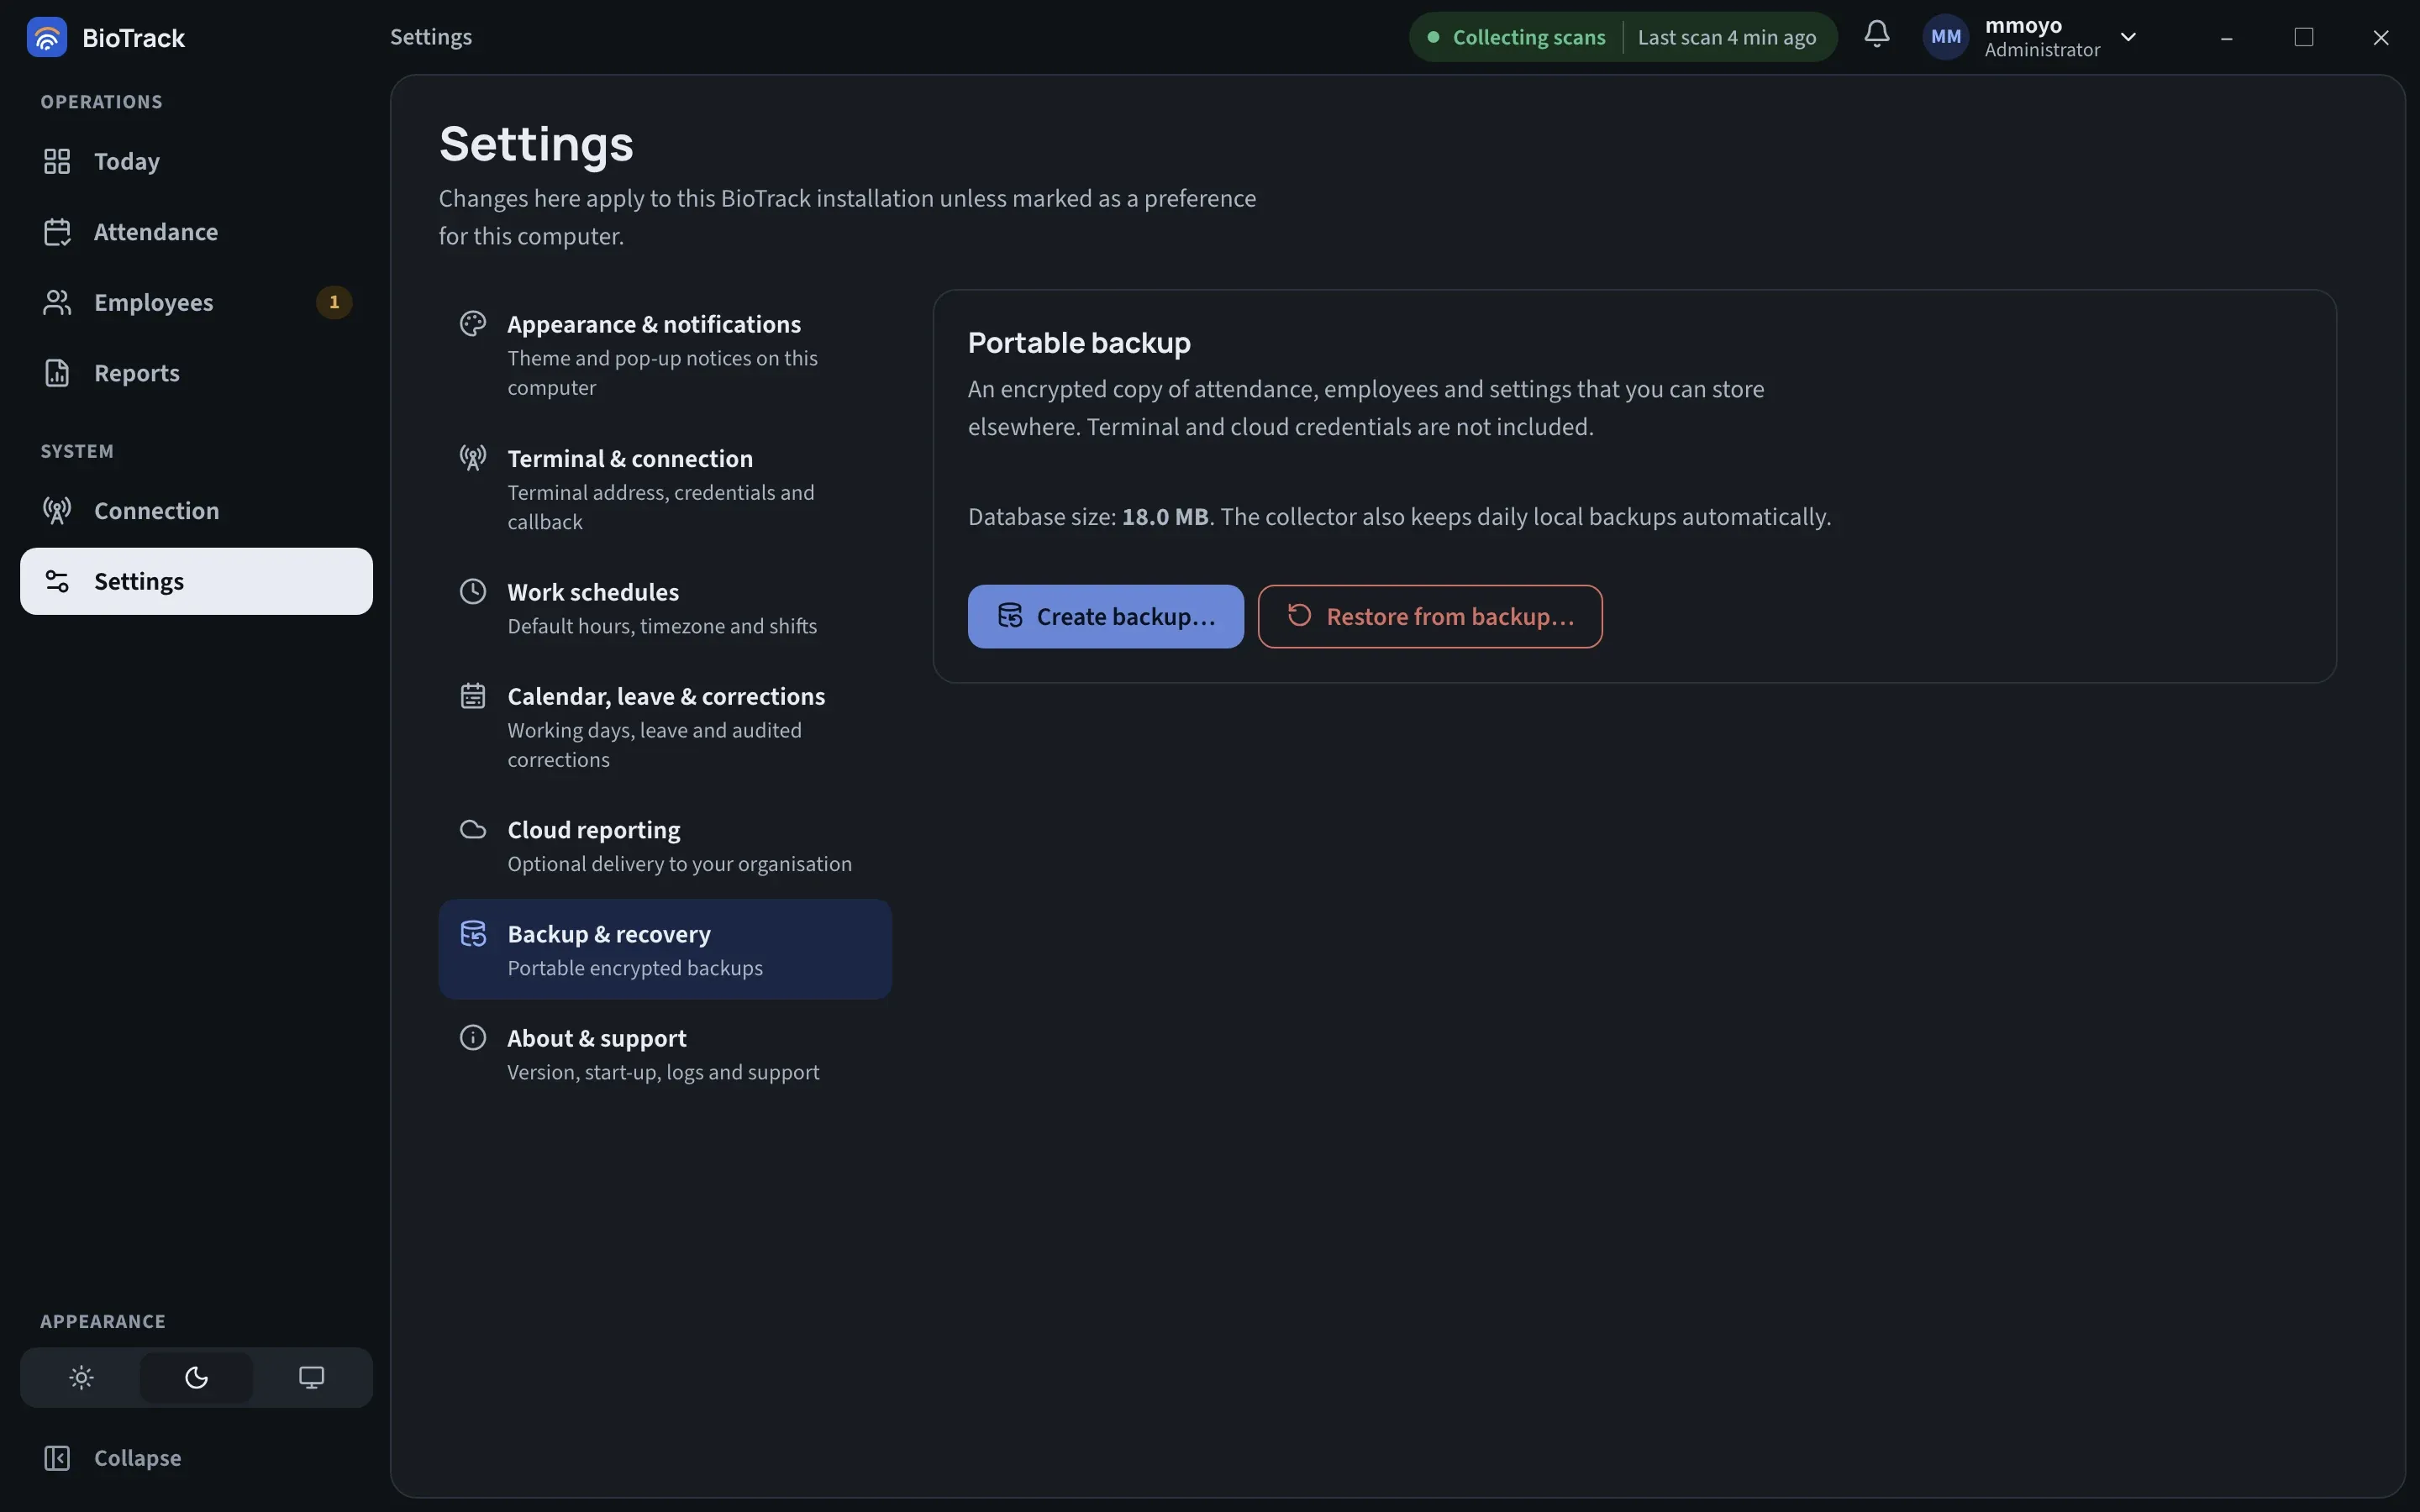Click the Last scan 4 min ago text

click(1727, 37)
